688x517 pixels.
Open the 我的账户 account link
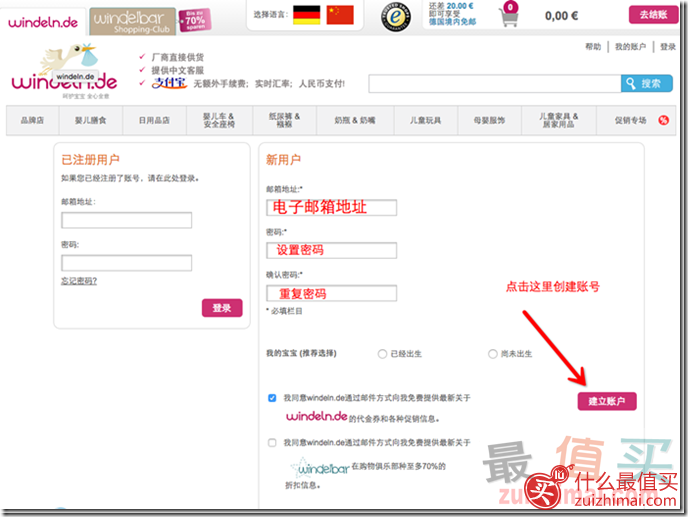[630, 47]
